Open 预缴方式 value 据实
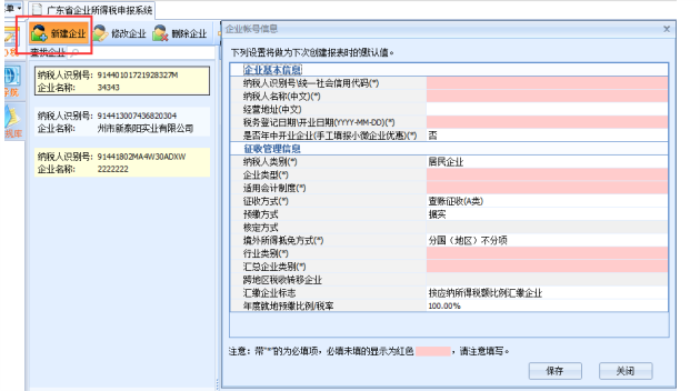 [x=547, y=214]
